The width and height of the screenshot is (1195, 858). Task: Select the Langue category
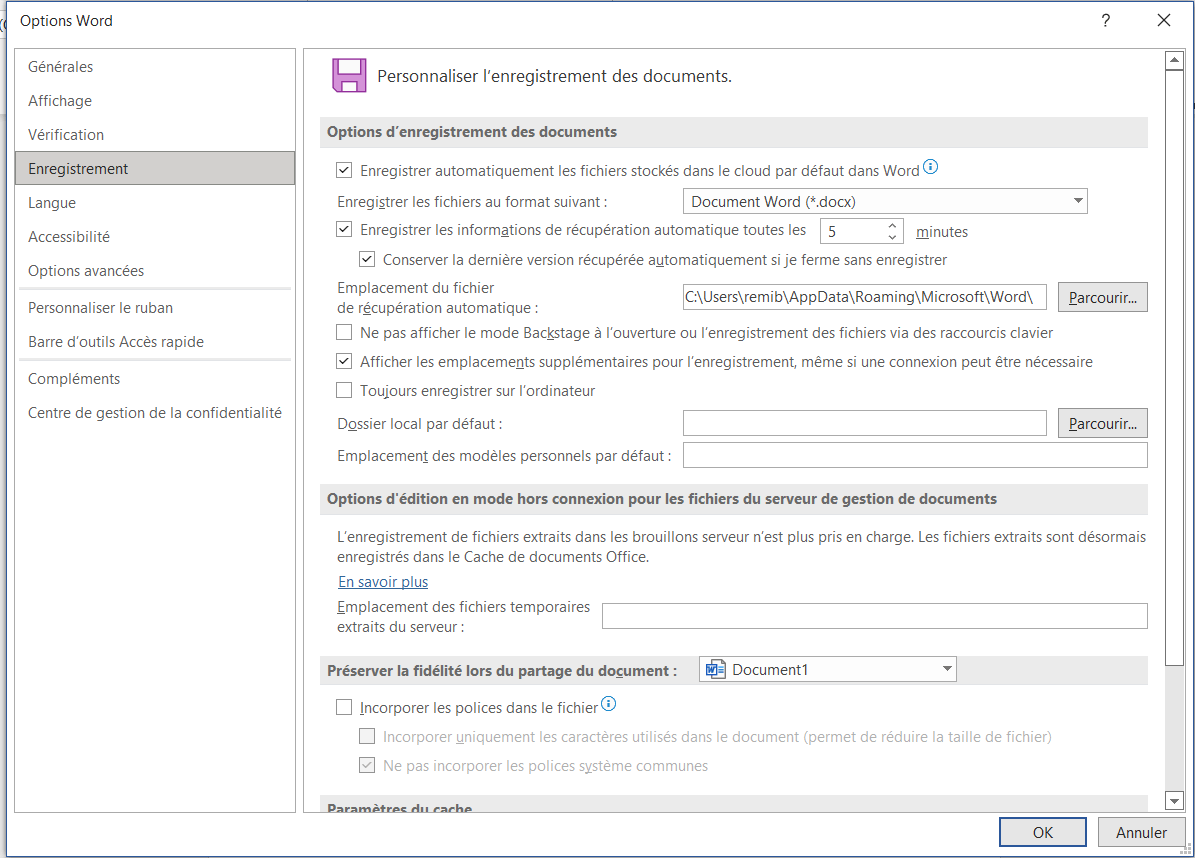(155, 203)
